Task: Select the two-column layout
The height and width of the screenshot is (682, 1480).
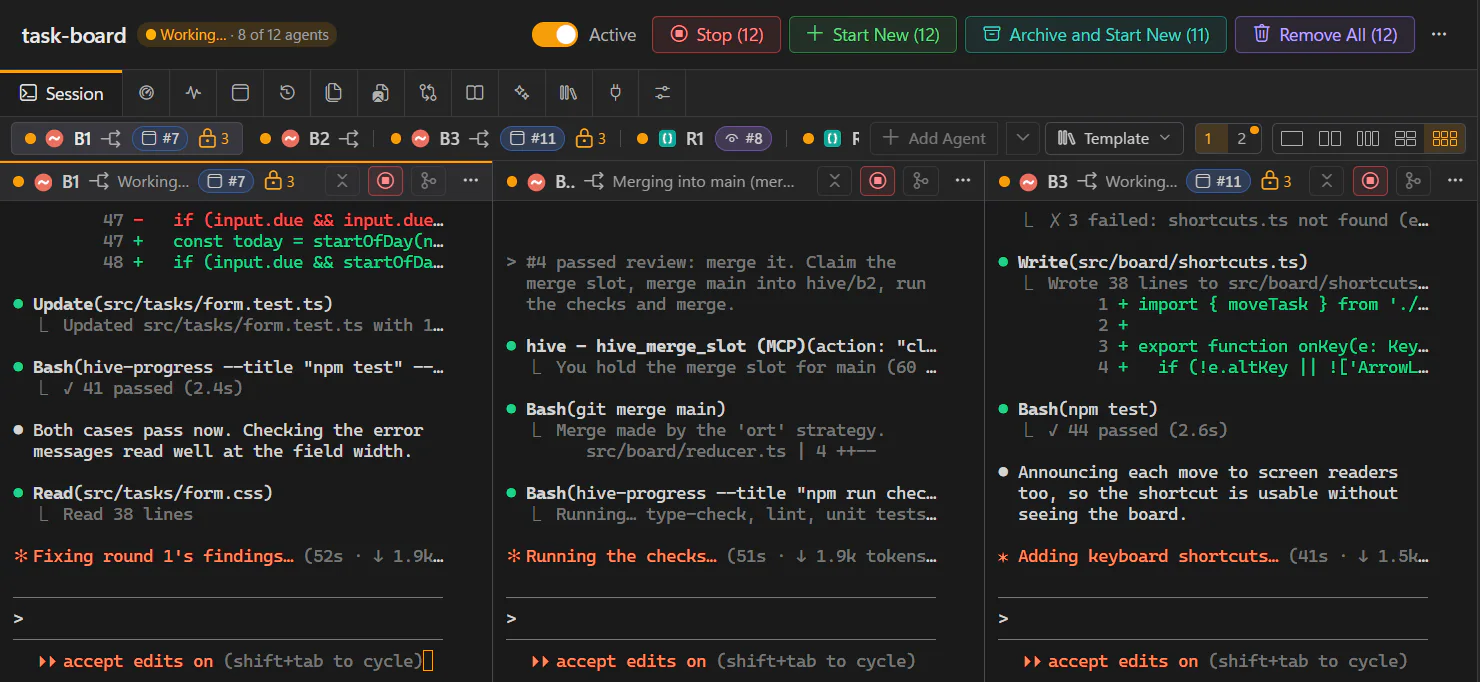Action: [1330, 138]
